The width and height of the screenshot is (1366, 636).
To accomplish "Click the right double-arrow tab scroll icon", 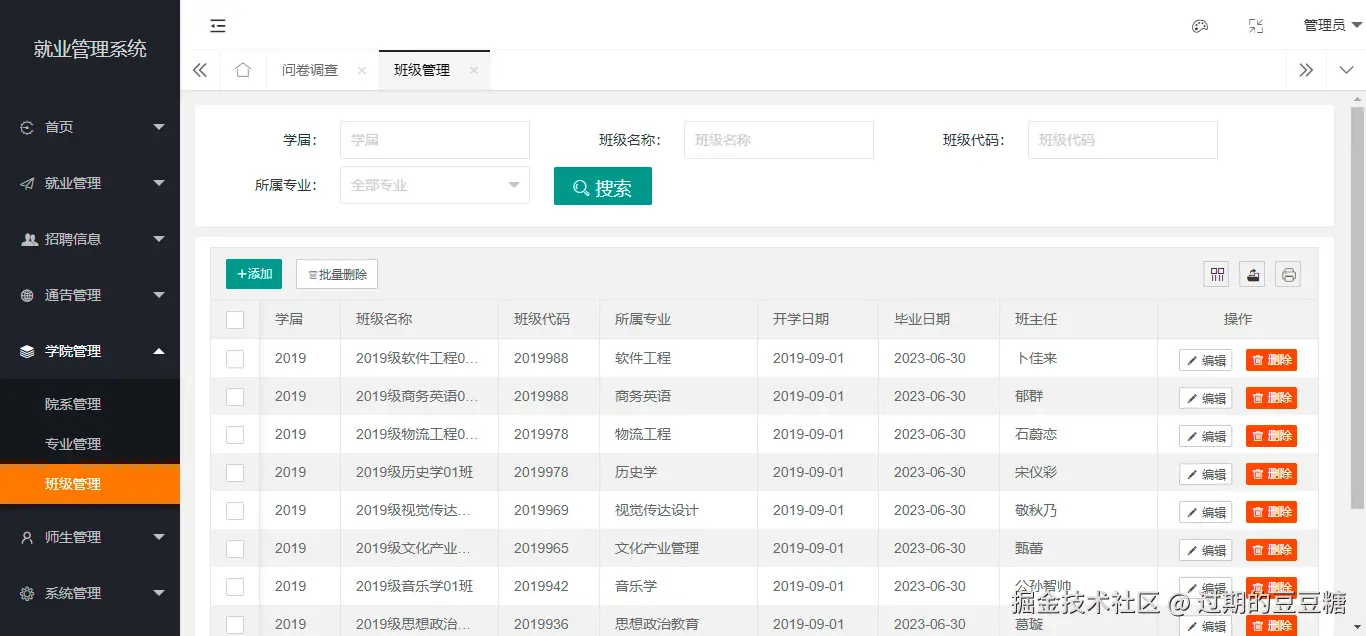I will tap(1306, 70).
